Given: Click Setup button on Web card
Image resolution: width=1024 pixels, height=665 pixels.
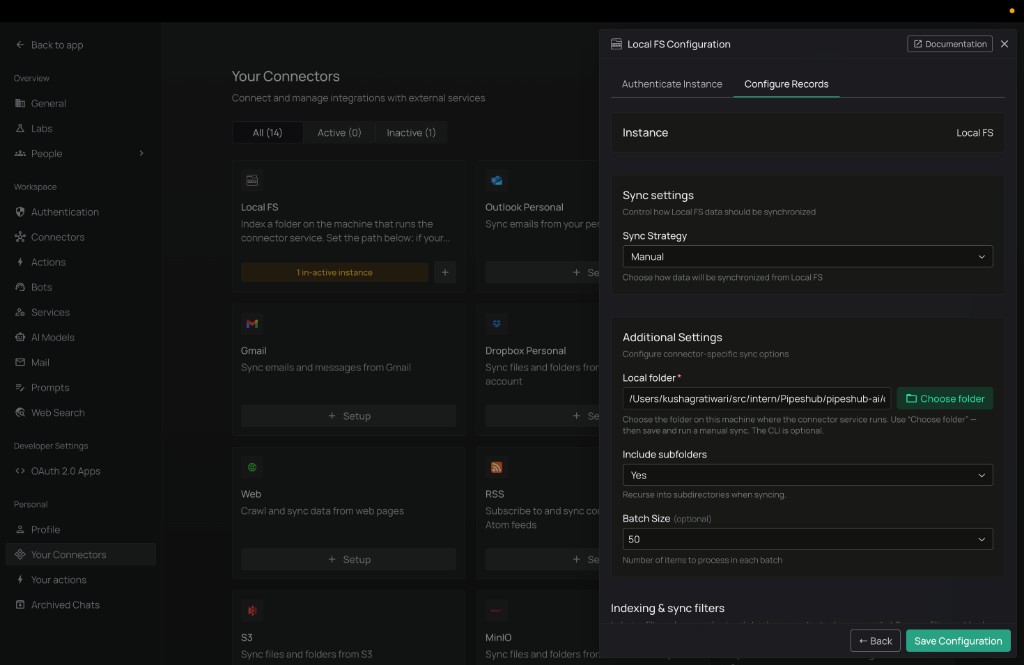Looking at the screenshot, I should pyautogui.click(x=348, y=560).
